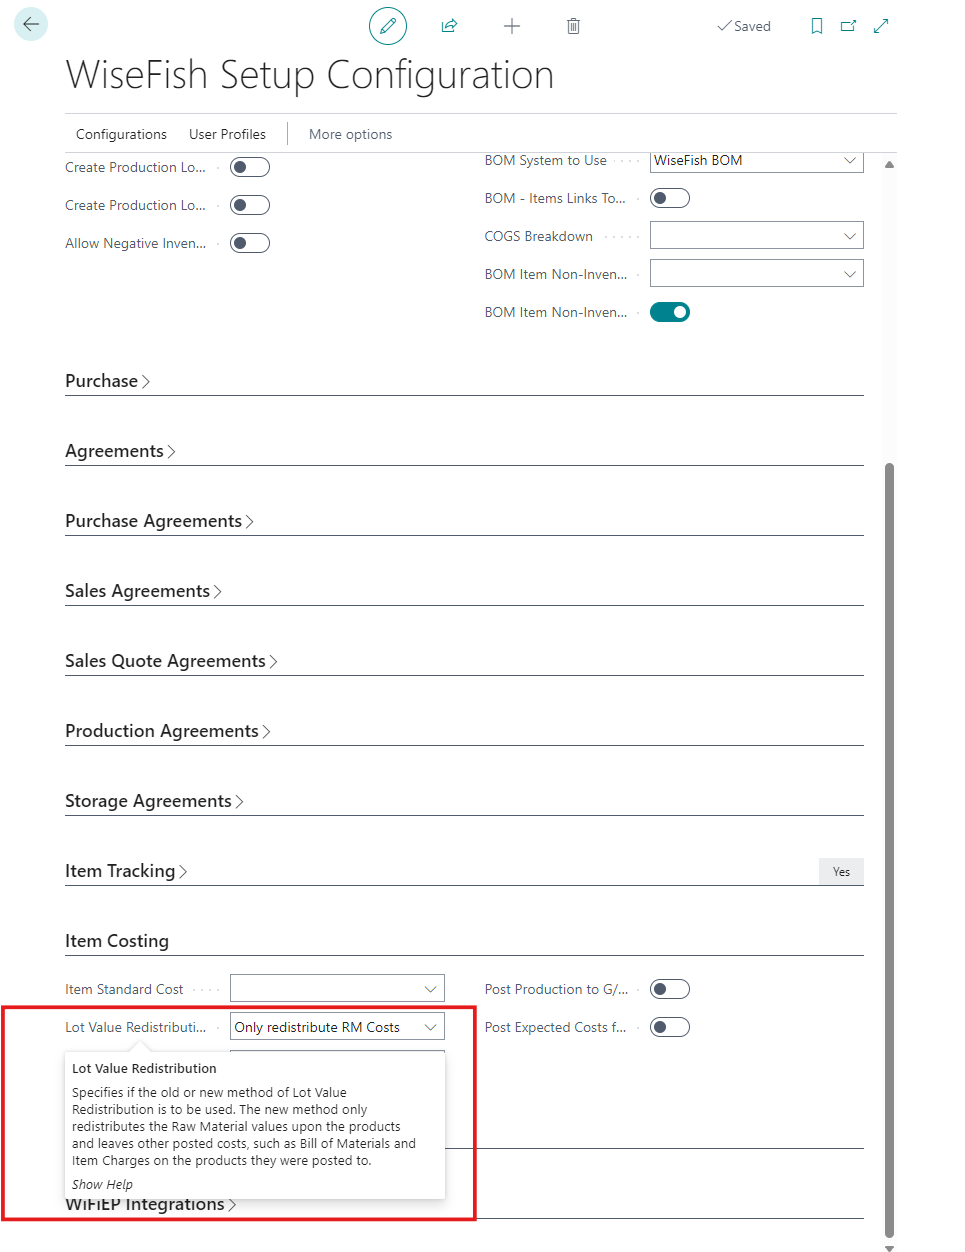Toggle the Allow Negative Inventory switch

click(x=250, y=243)
